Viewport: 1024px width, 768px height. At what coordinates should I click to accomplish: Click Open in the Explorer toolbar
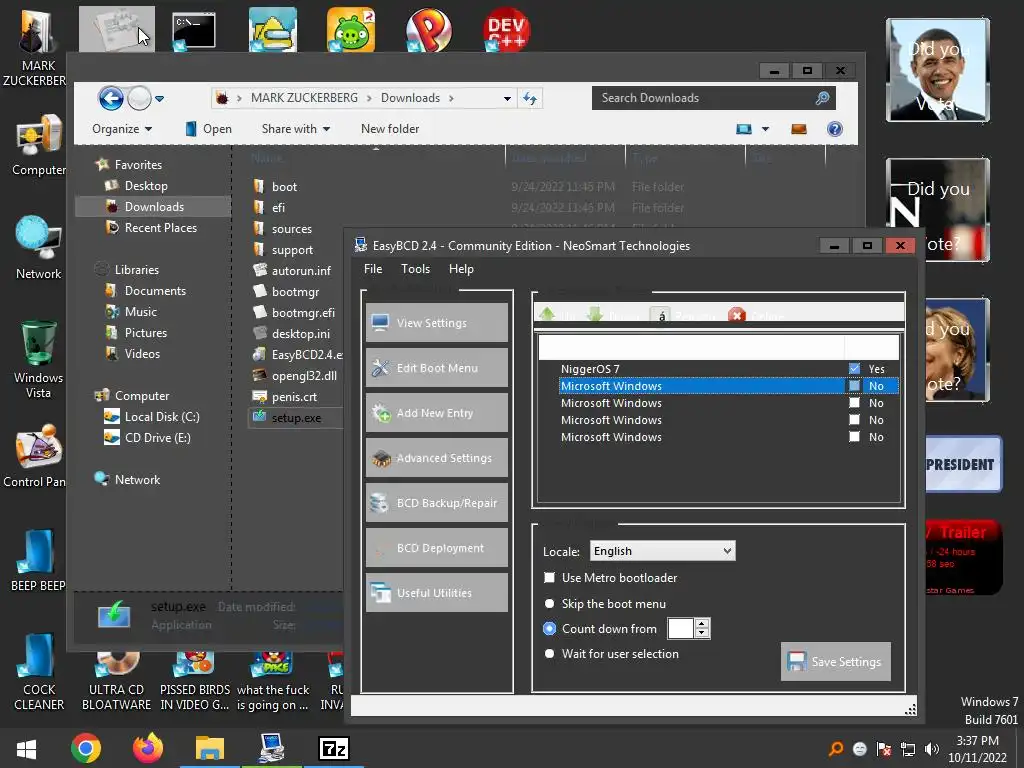208,129
